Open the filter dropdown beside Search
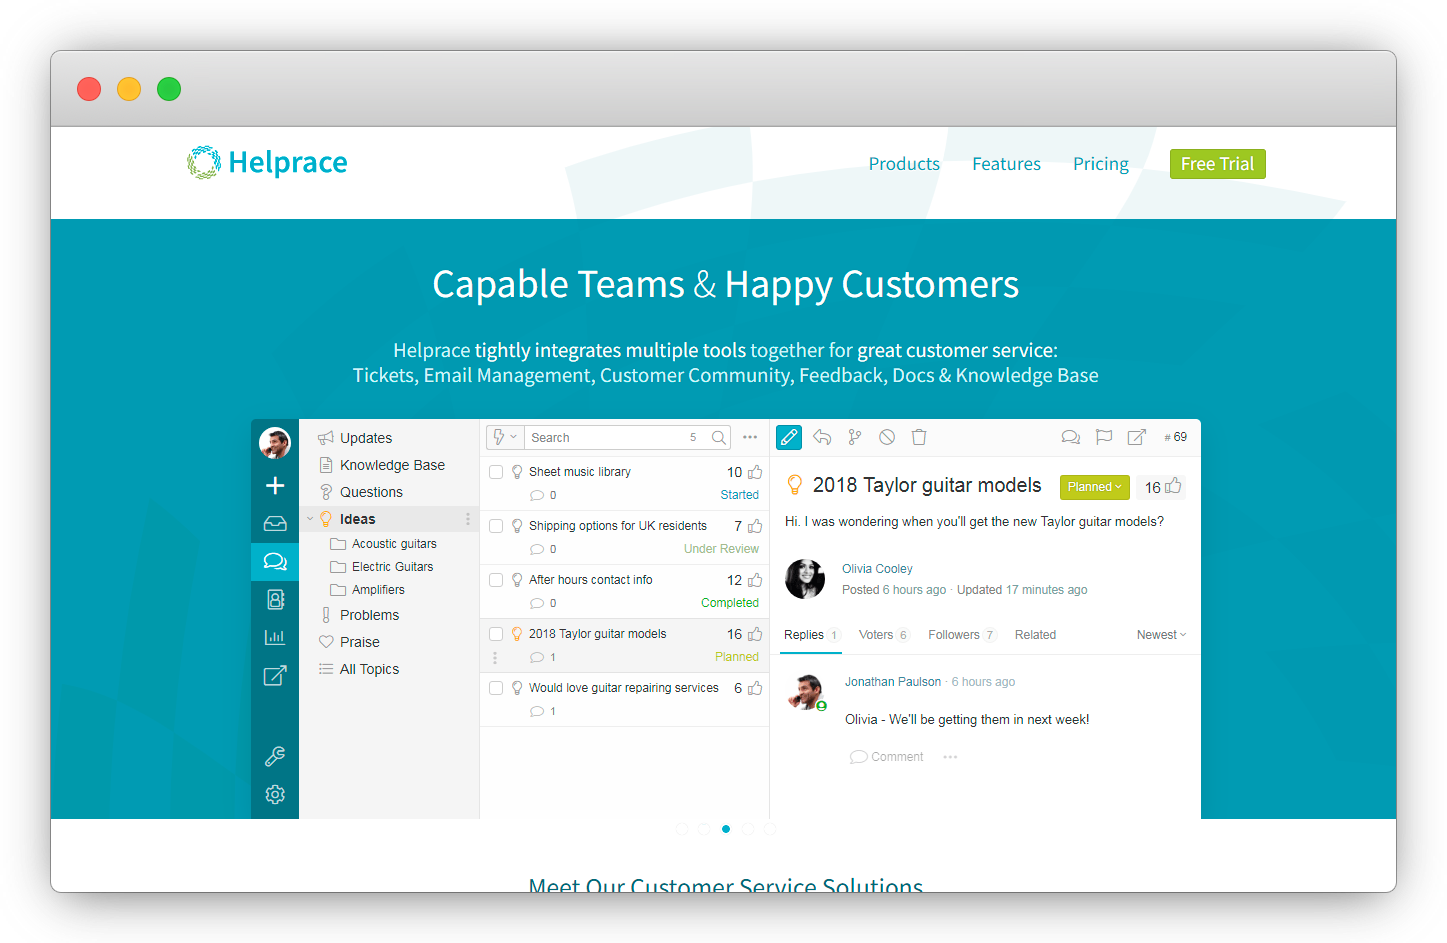The height and width of the screenshot is (943, 1447). (x=504, y=437)
